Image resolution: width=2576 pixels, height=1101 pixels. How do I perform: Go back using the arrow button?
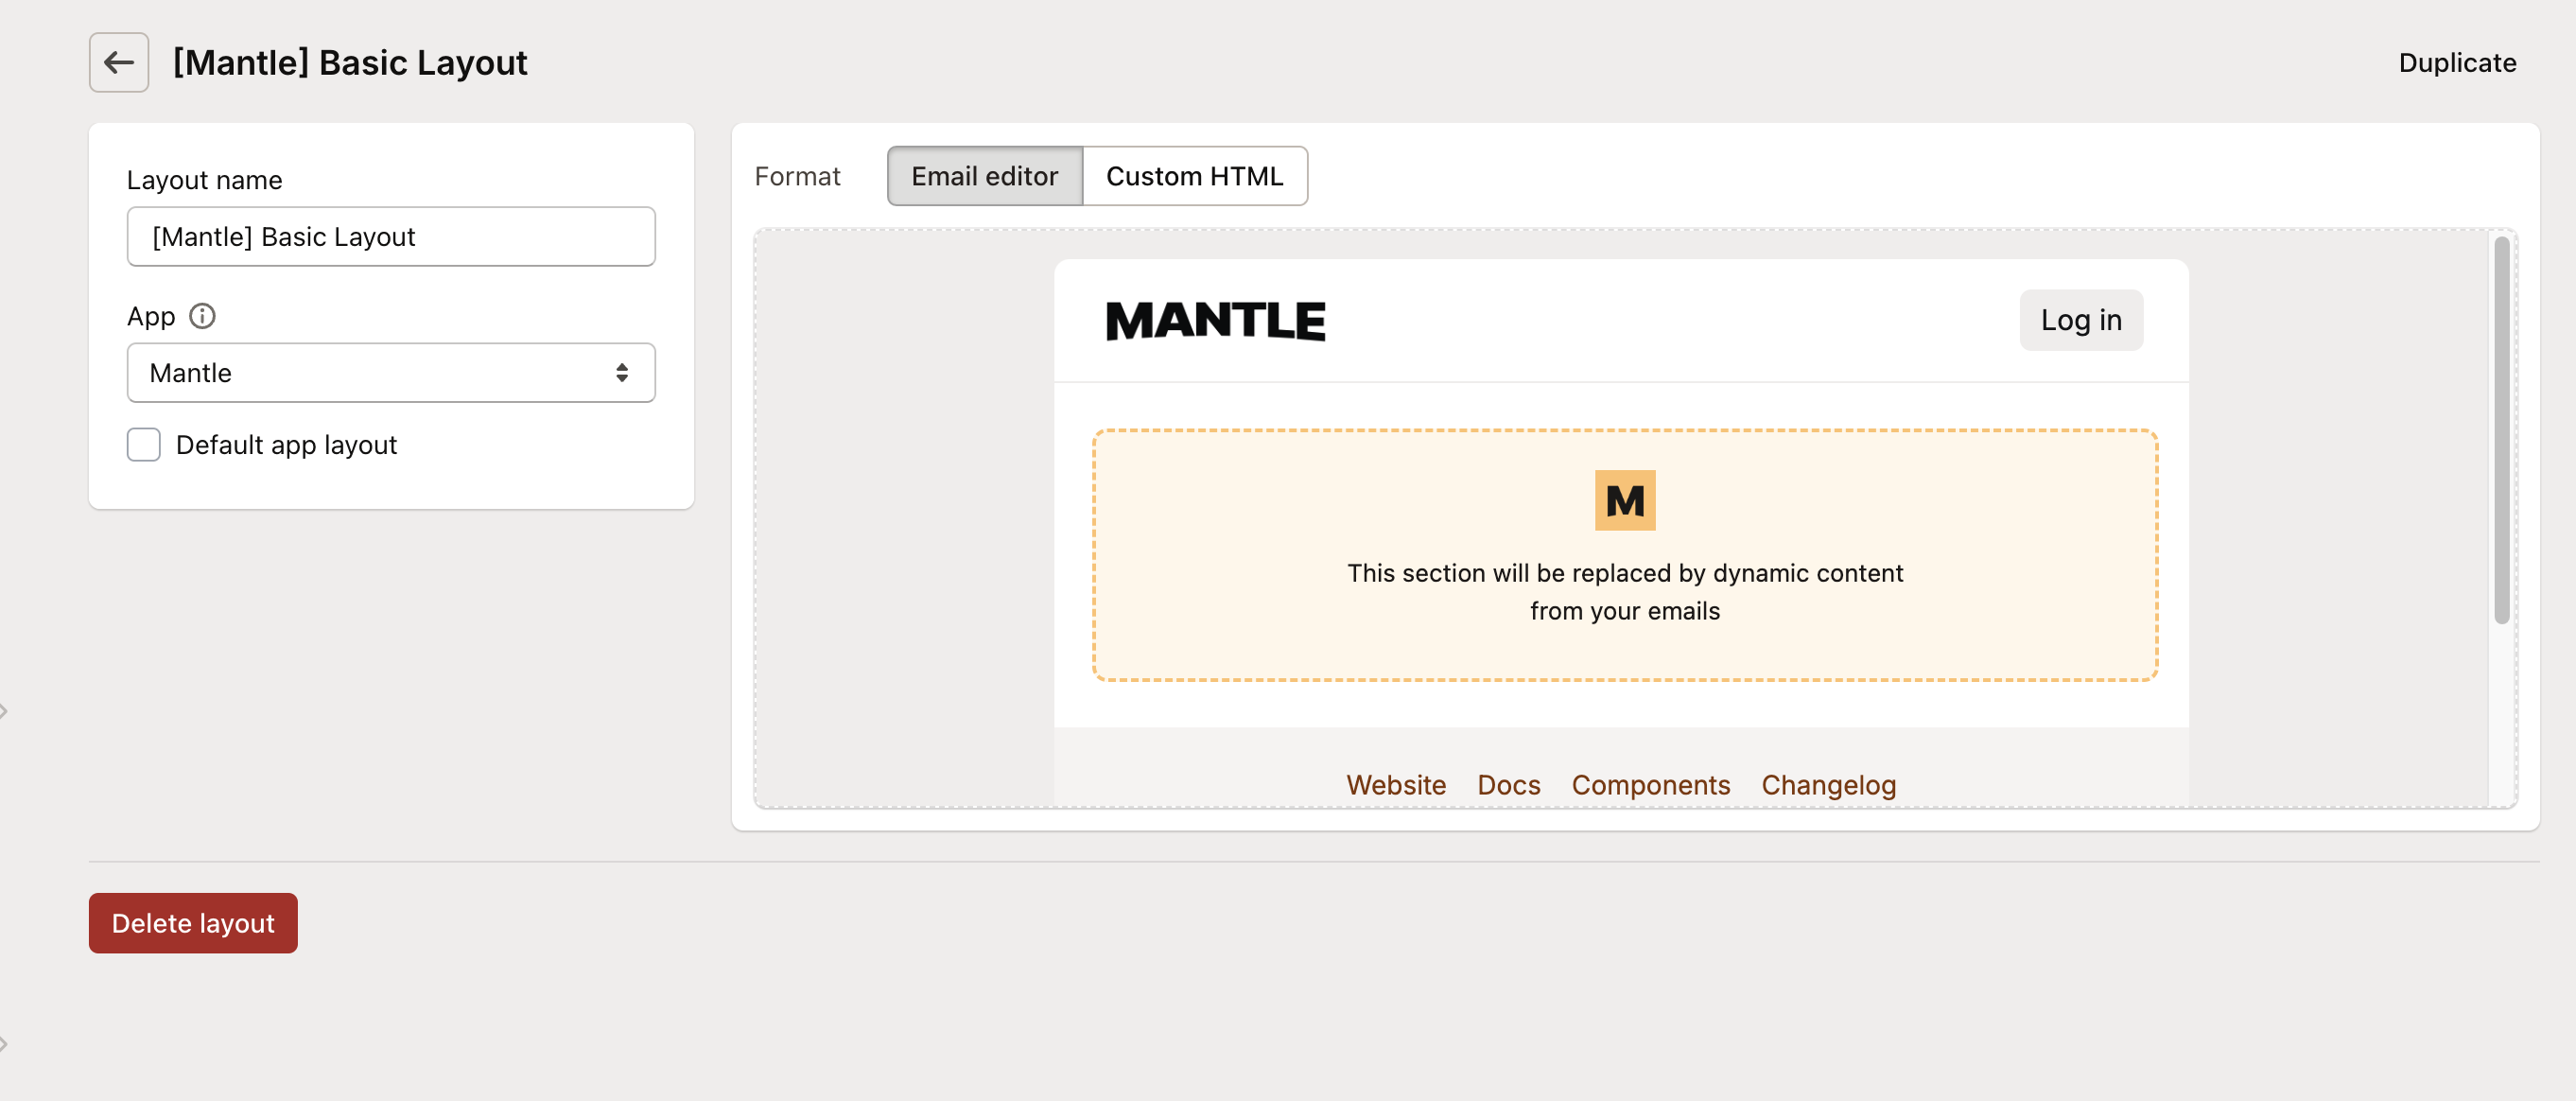pos(118,62)
